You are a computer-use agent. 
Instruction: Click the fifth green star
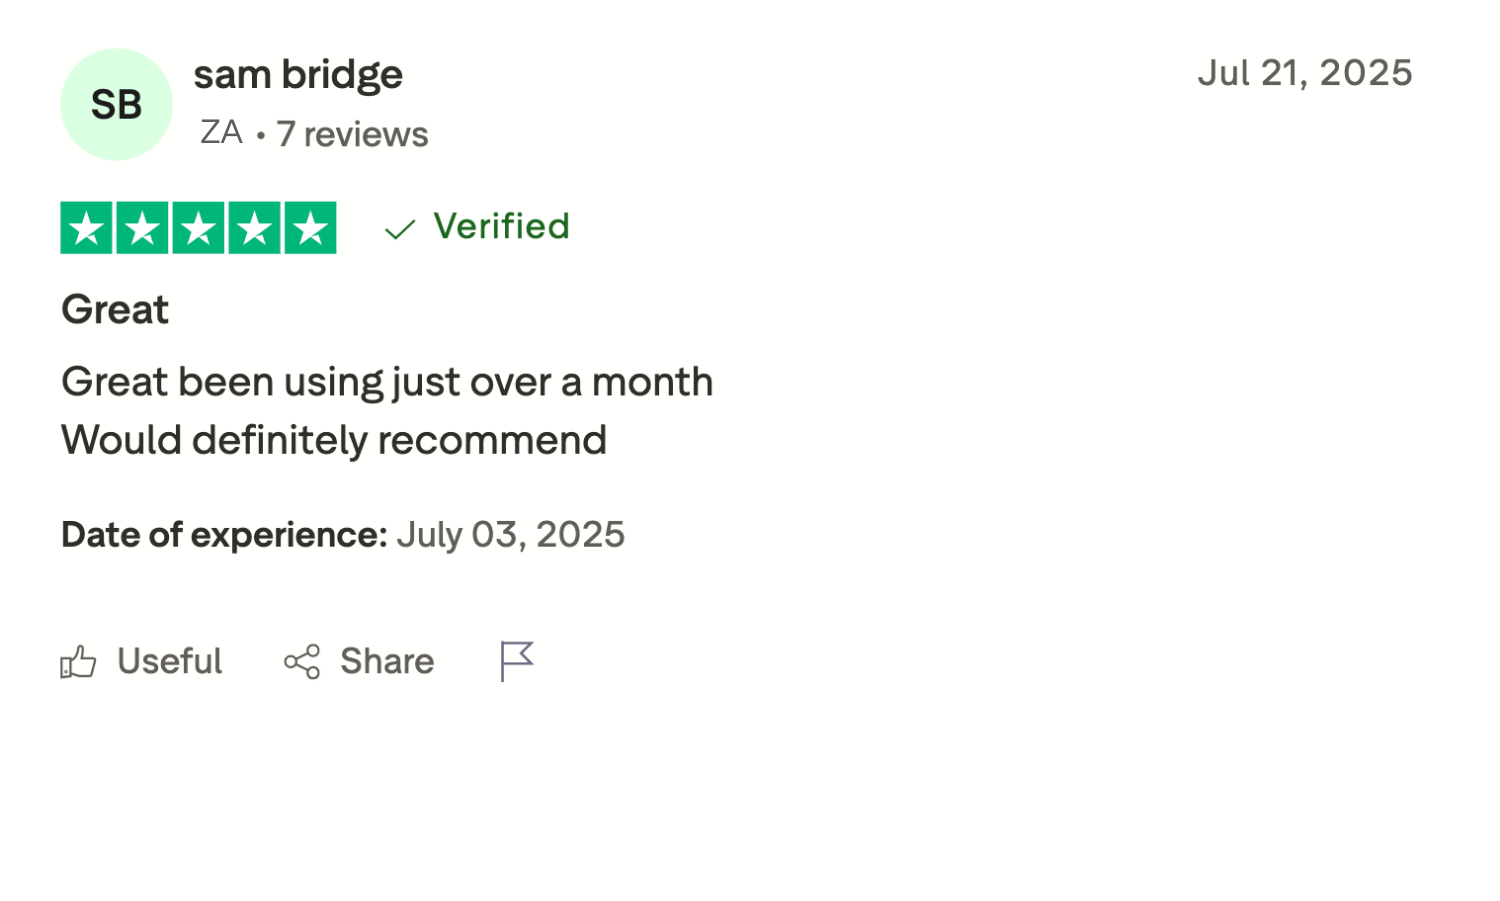pyautogui.click(x=310, y=228)
